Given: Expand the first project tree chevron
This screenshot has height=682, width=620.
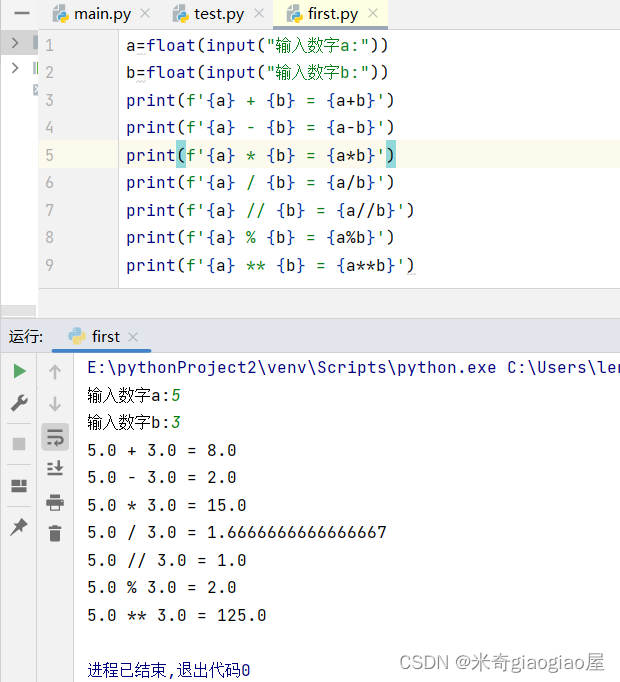Looking at the screenshot, I should coord(15,43).
